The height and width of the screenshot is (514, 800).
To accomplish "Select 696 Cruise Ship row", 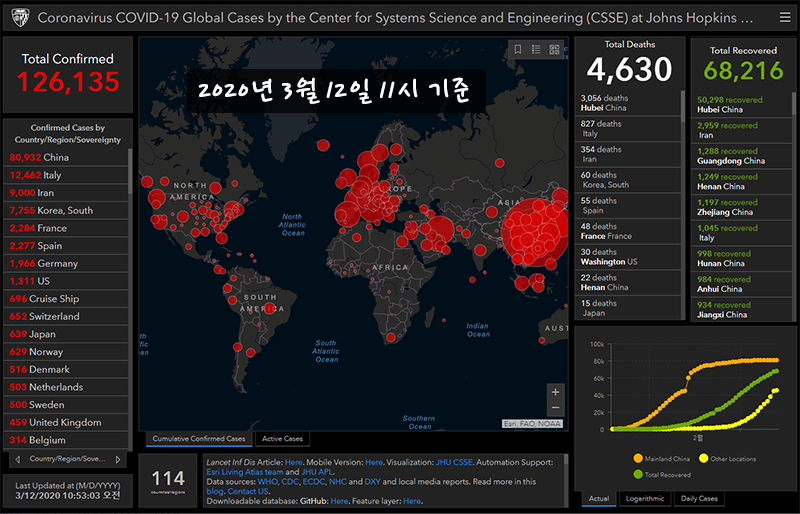I will [x=66, y=299].
